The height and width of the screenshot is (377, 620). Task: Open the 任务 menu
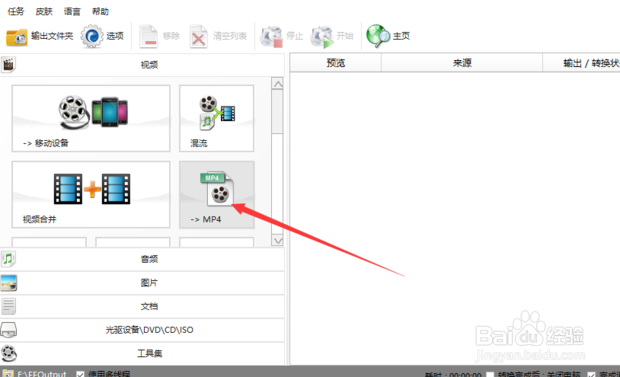point(16,11)
